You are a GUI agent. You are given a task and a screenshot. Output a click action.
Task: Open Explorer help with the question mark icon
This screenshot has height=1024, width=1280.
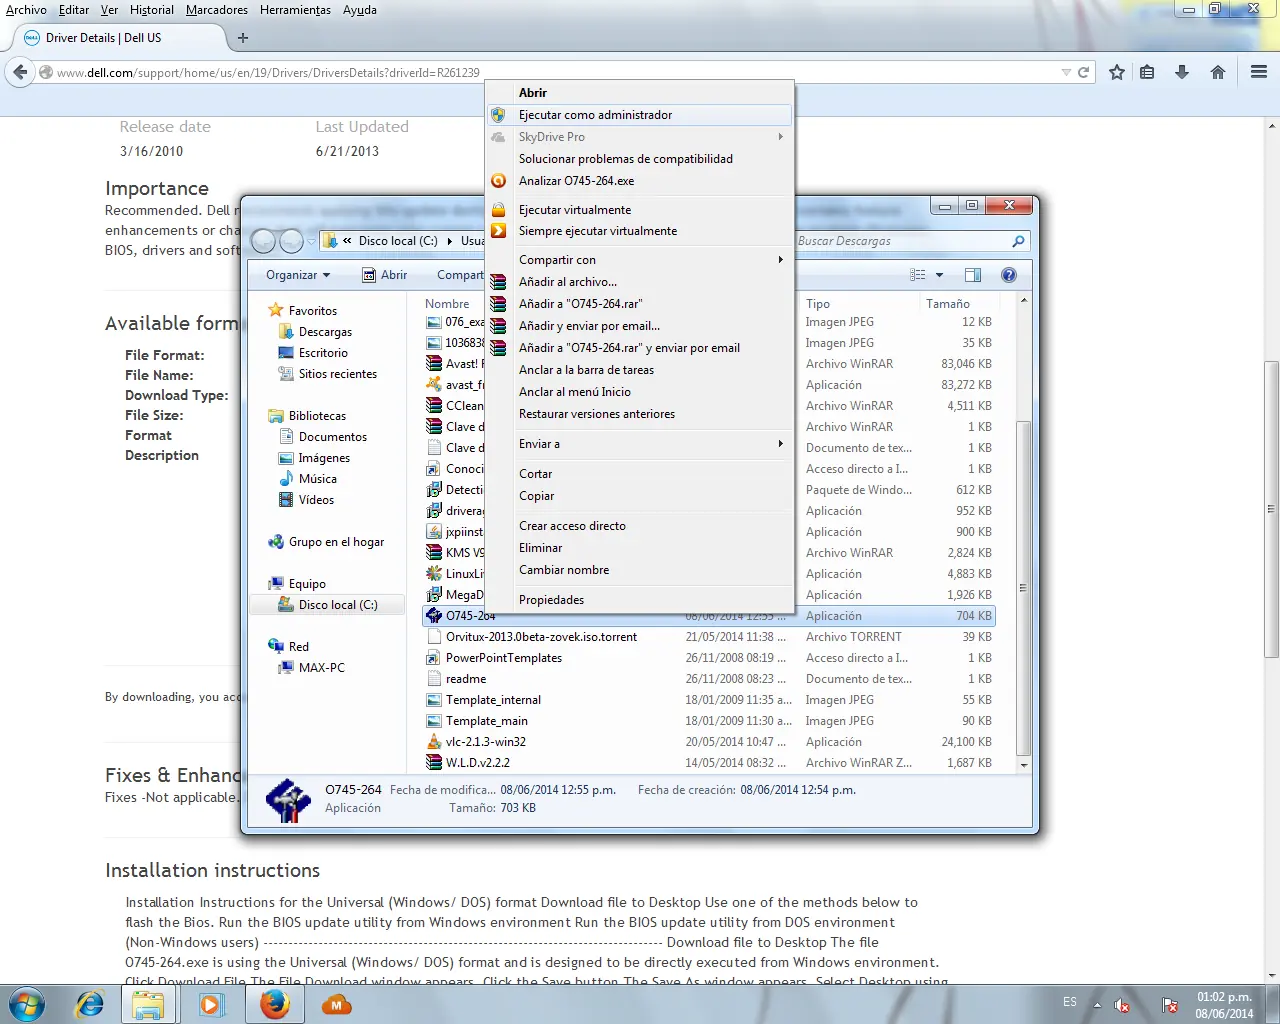point(1009,274)
